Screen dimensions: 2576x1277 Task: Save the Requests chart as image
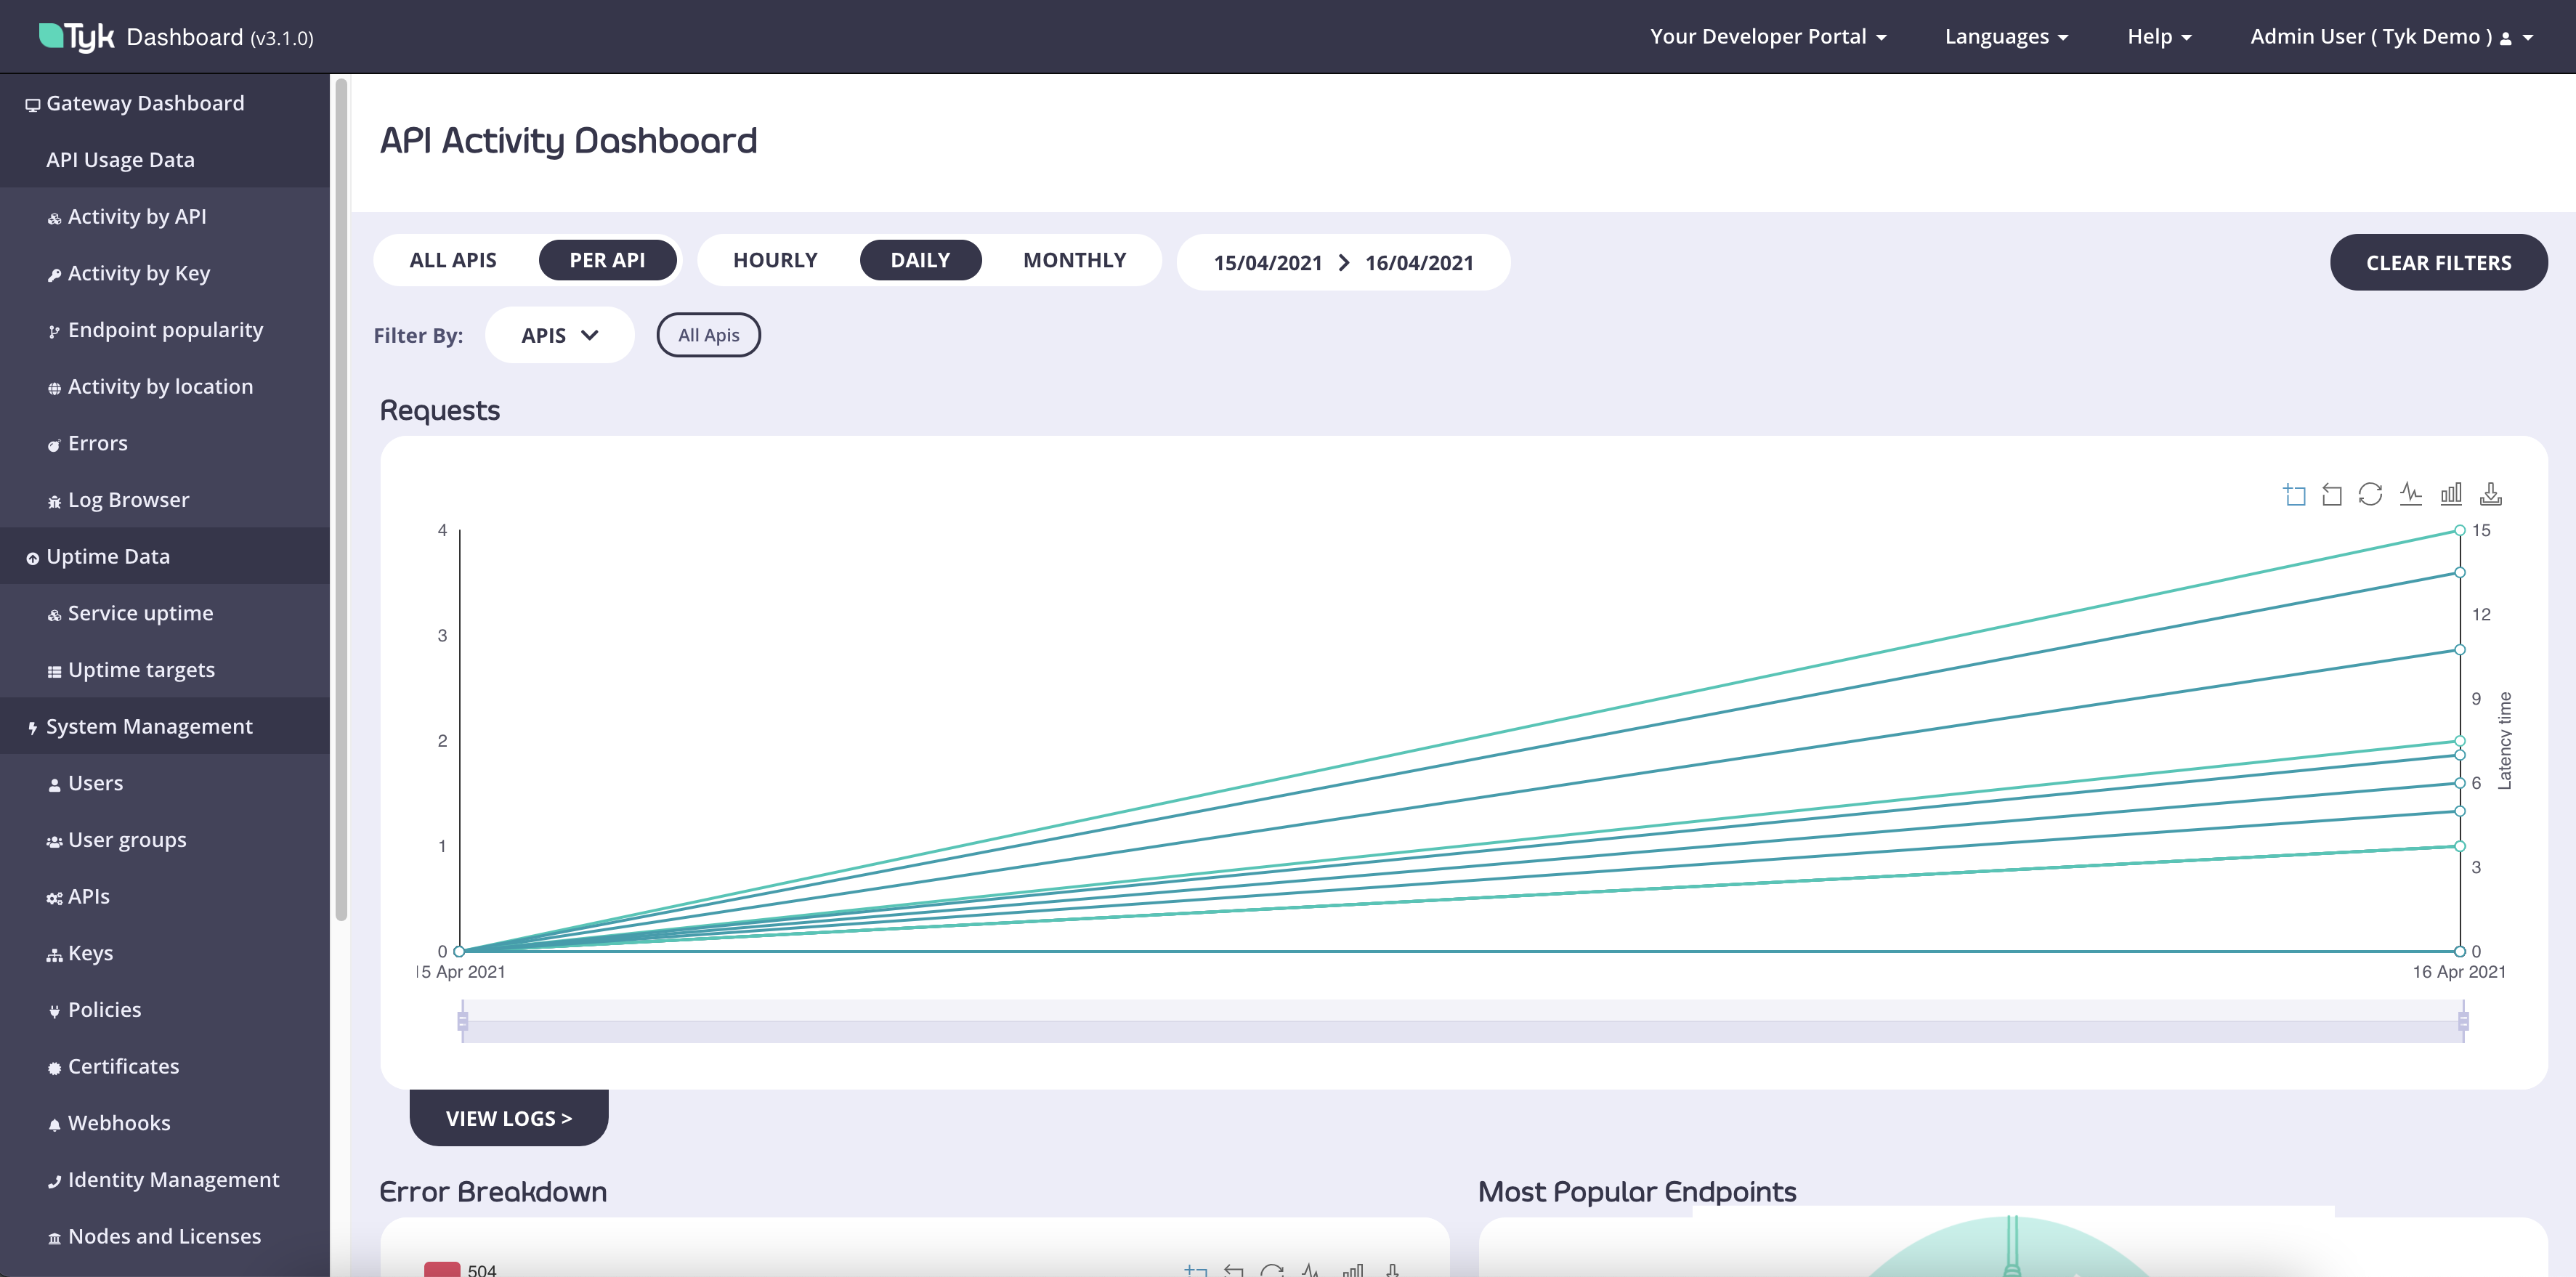(2491, 494)
